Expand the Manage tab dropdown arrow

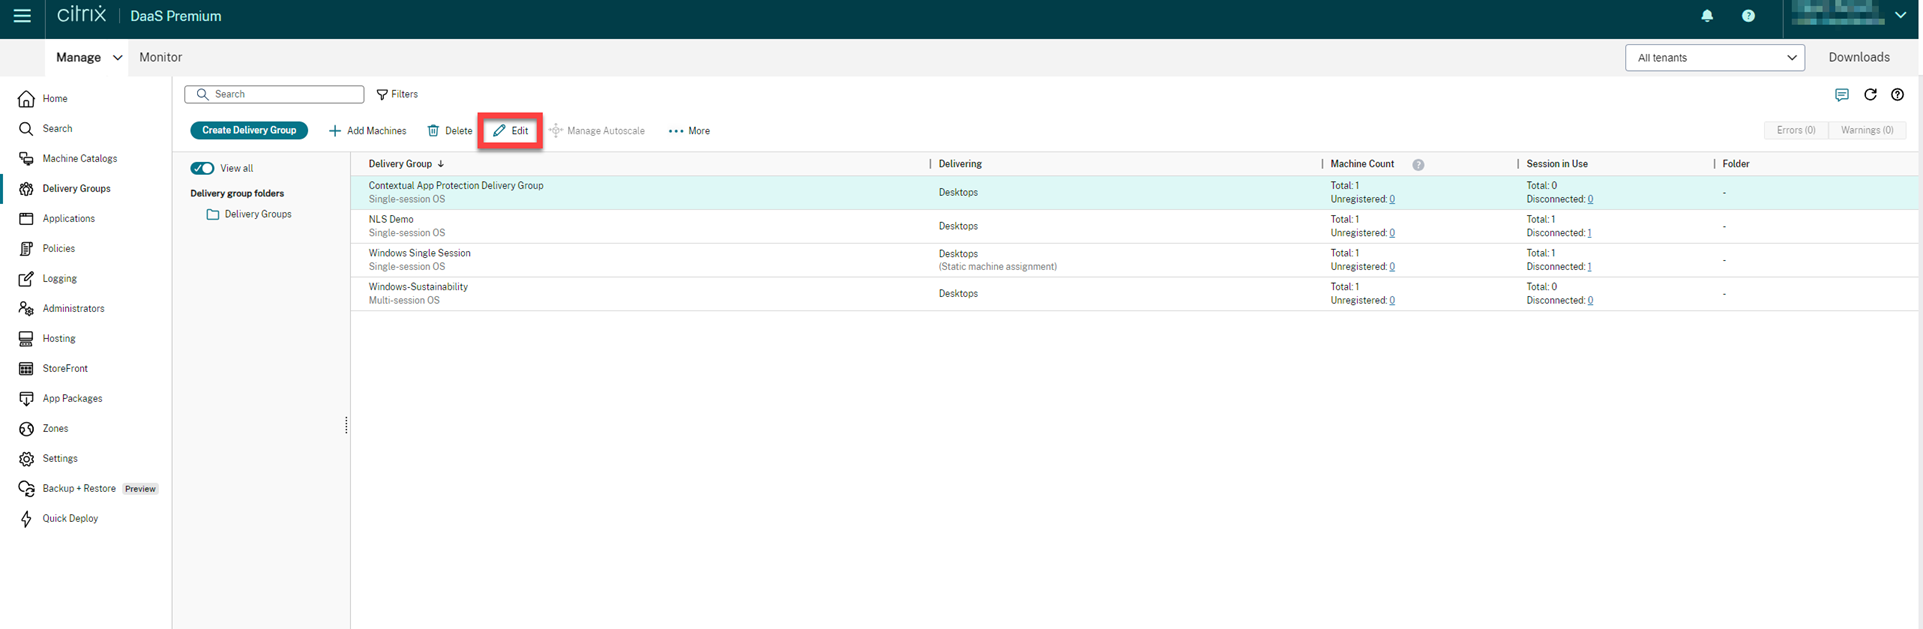[117, 58]
